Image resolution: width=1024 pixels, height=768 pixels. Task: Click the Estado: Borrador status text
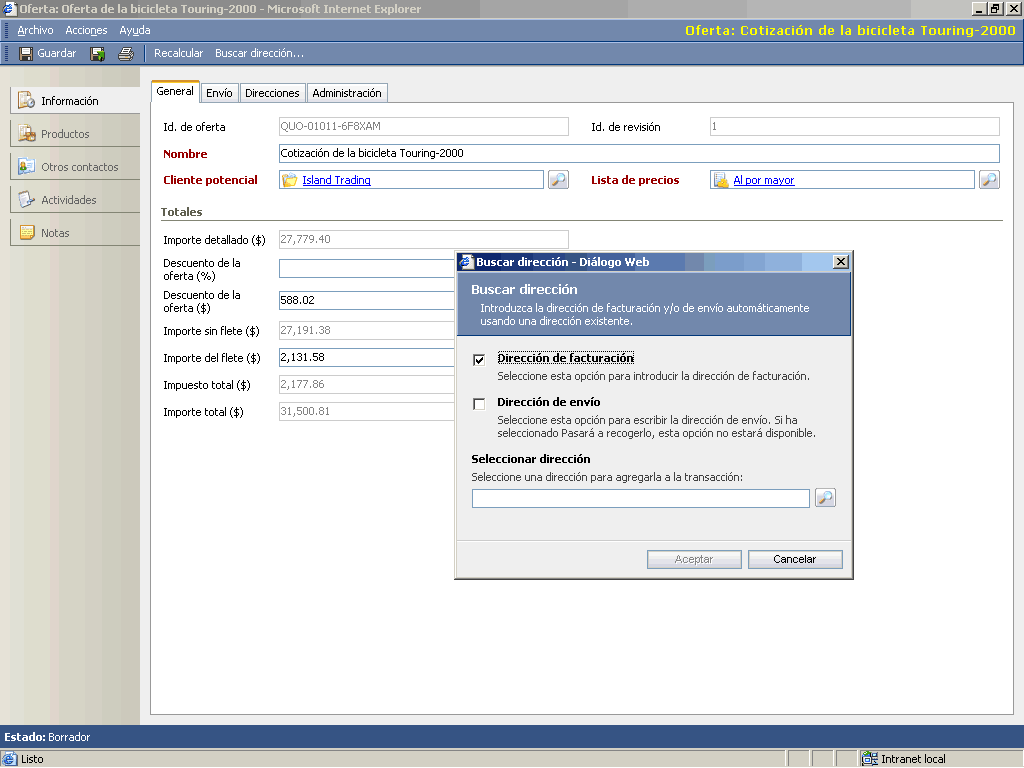pyautogui.click(x=47, y=737)
